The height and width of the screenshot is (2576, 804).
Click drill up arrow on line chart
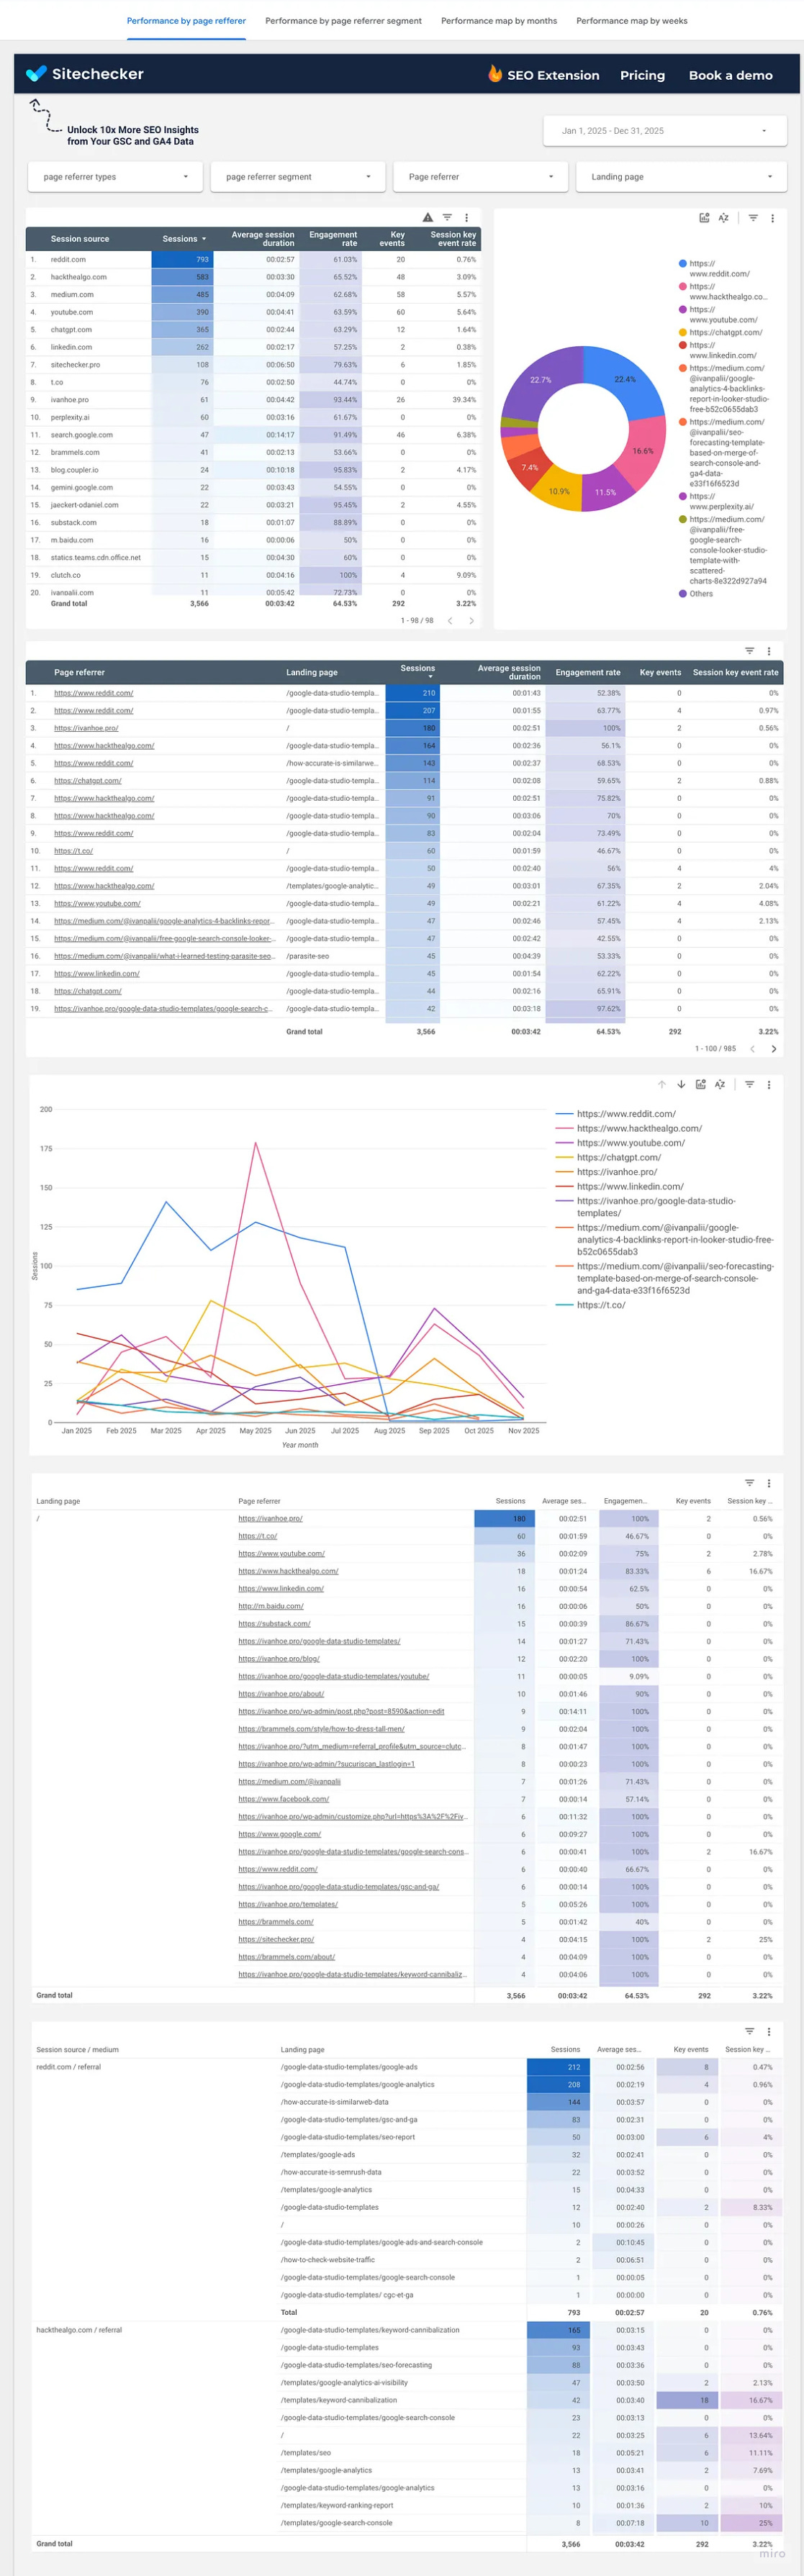[662, 1084]
